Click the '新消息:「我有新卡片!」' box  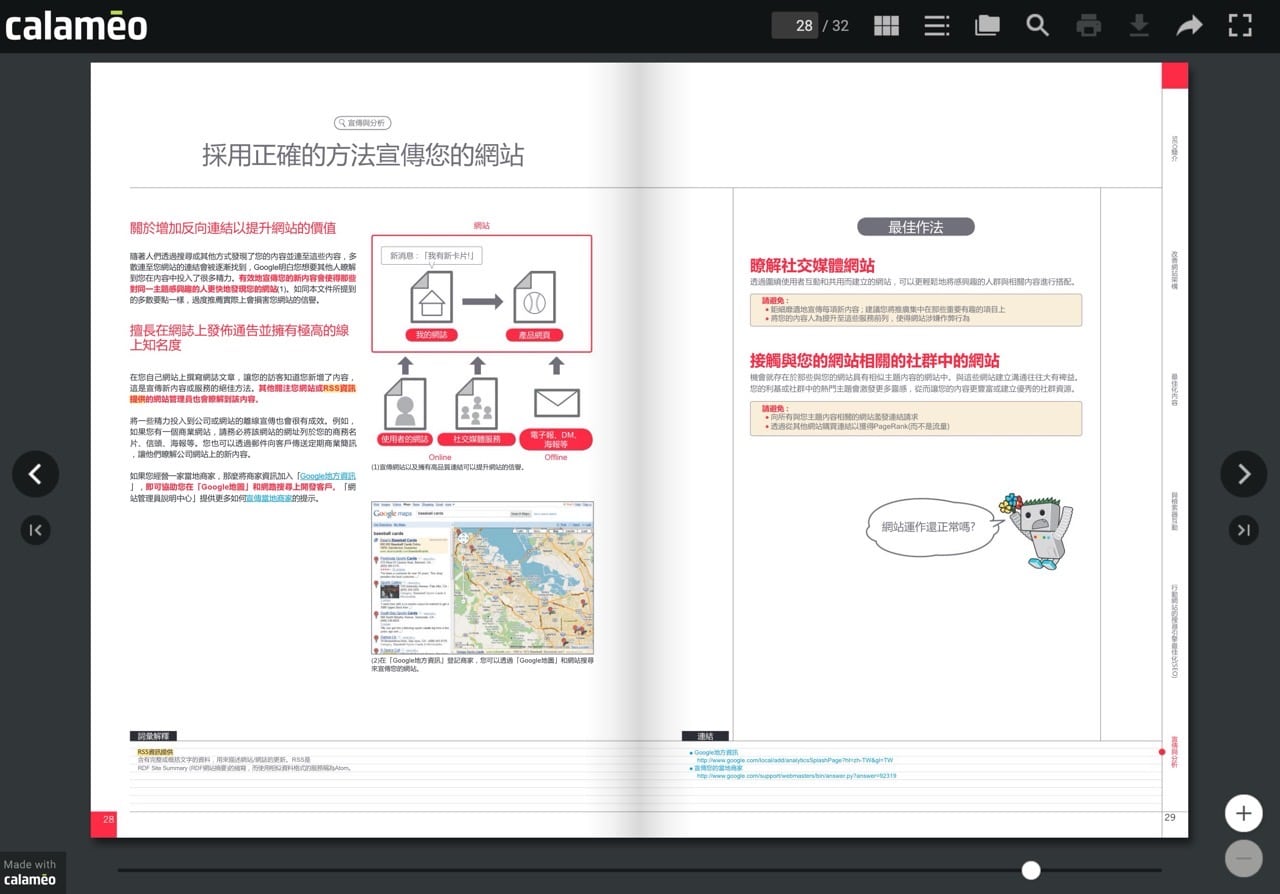[432, 256]
